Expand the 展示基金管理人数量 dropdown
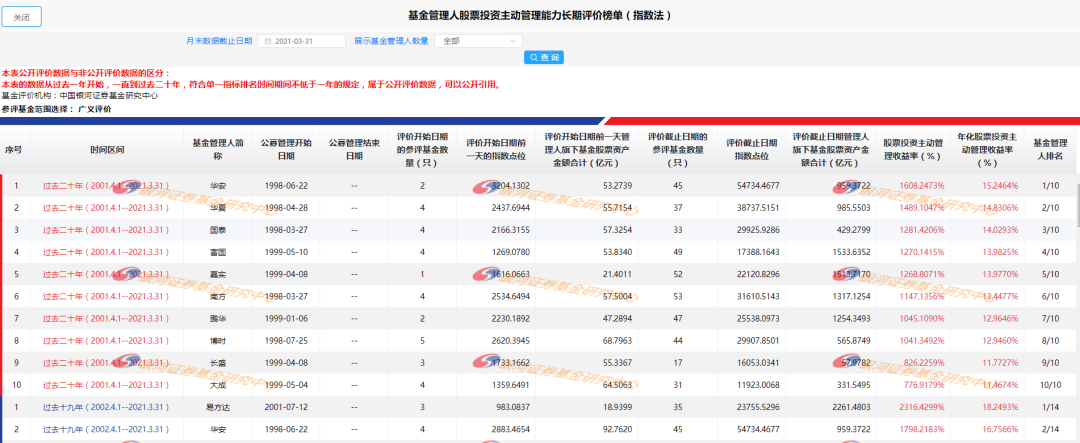This screenshot has width=1080, height=443. 478,41
